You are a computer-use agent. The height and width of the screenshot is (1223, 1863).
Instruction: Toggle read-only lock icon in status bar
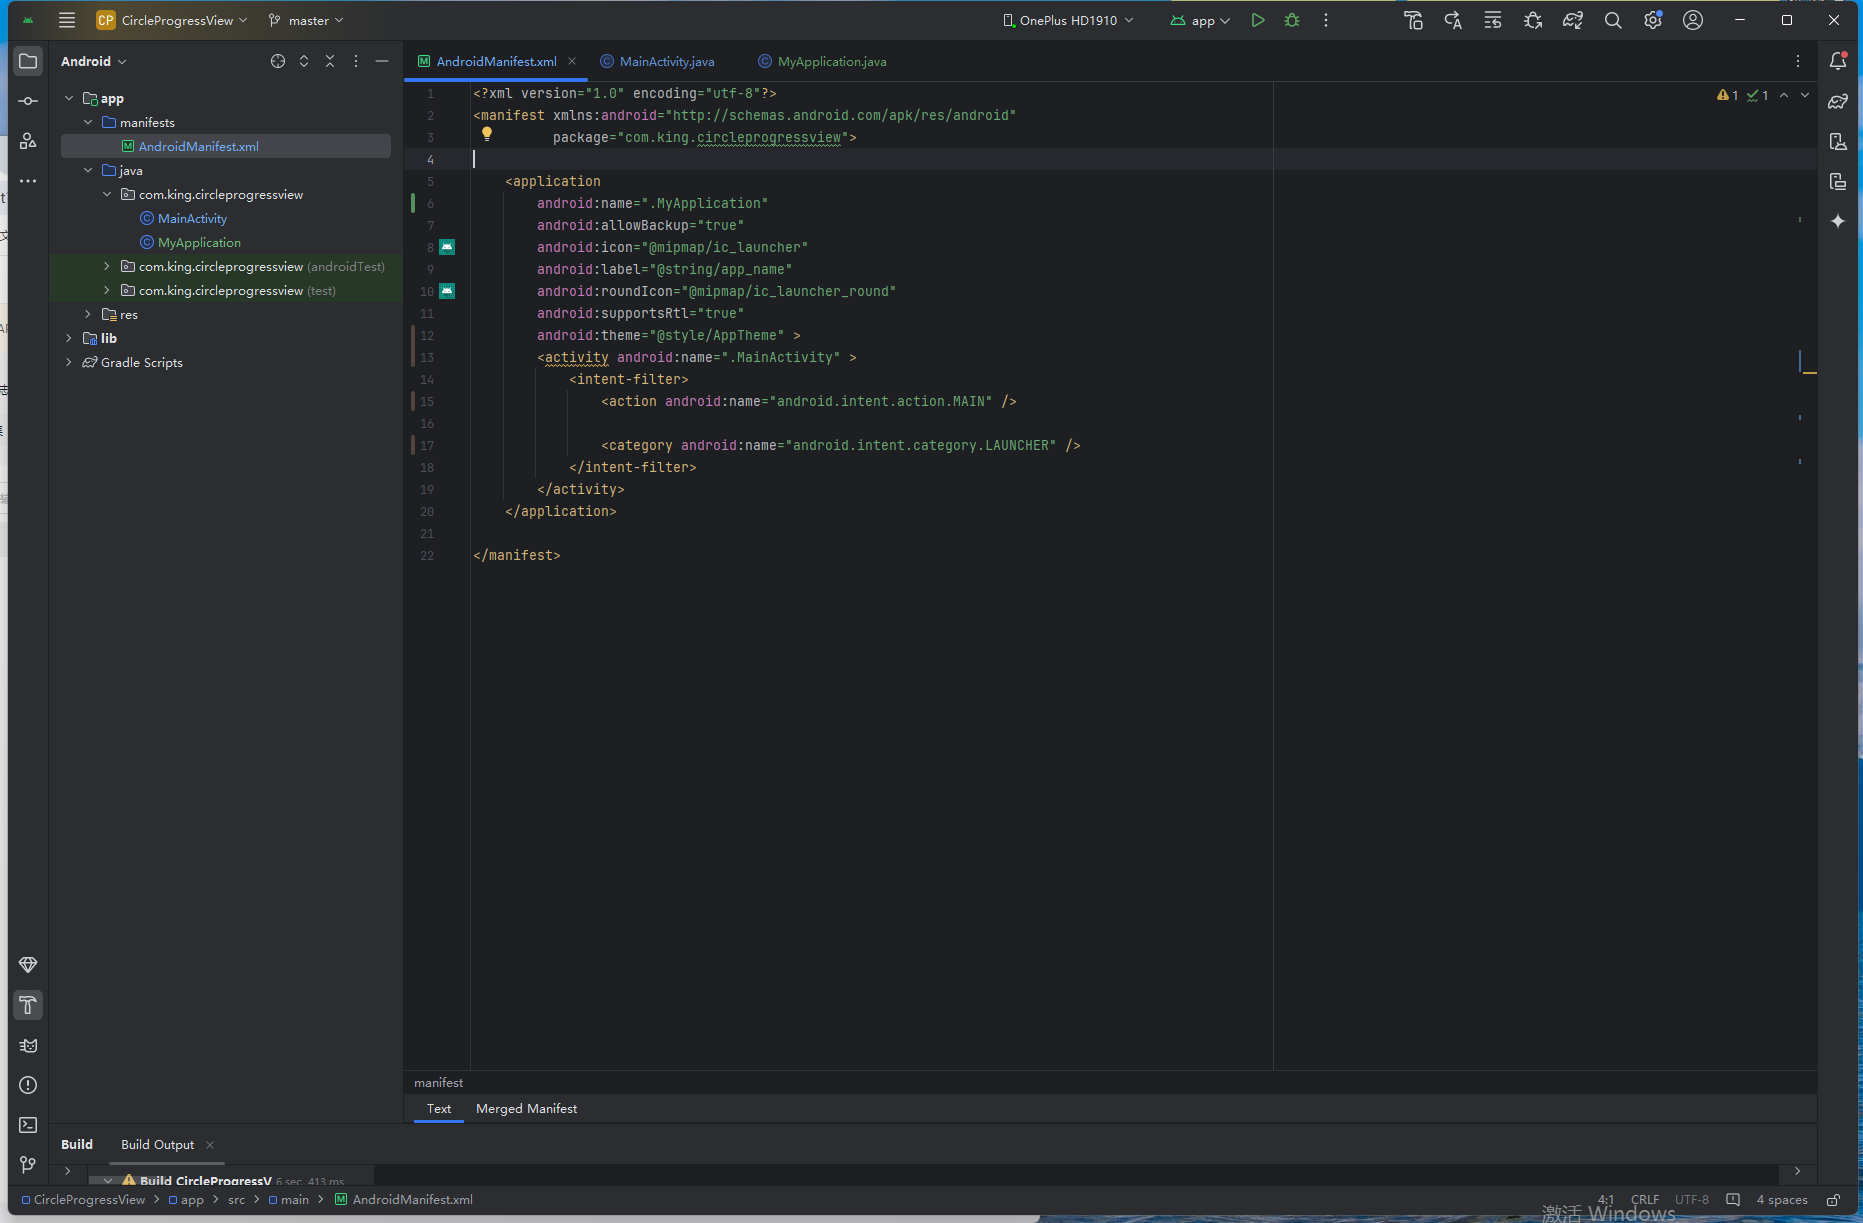[x=1833, y=1200]
